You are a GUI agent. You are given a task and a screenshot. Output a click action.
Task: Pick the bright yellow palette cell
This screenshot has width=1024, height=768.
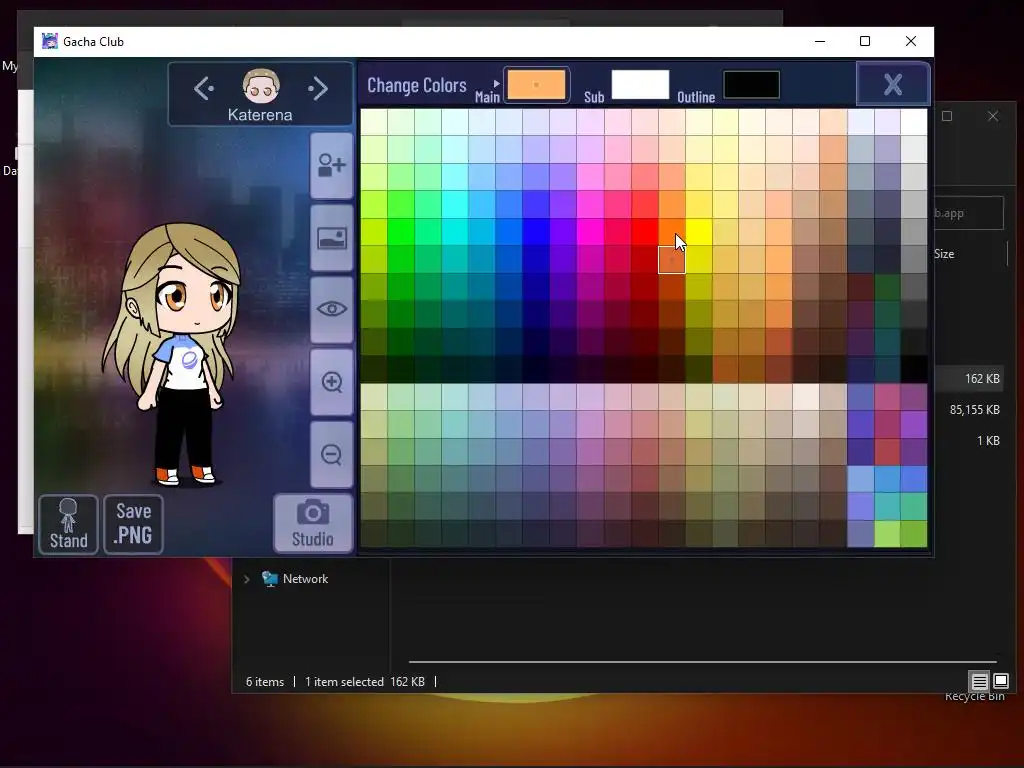point(699,232)
